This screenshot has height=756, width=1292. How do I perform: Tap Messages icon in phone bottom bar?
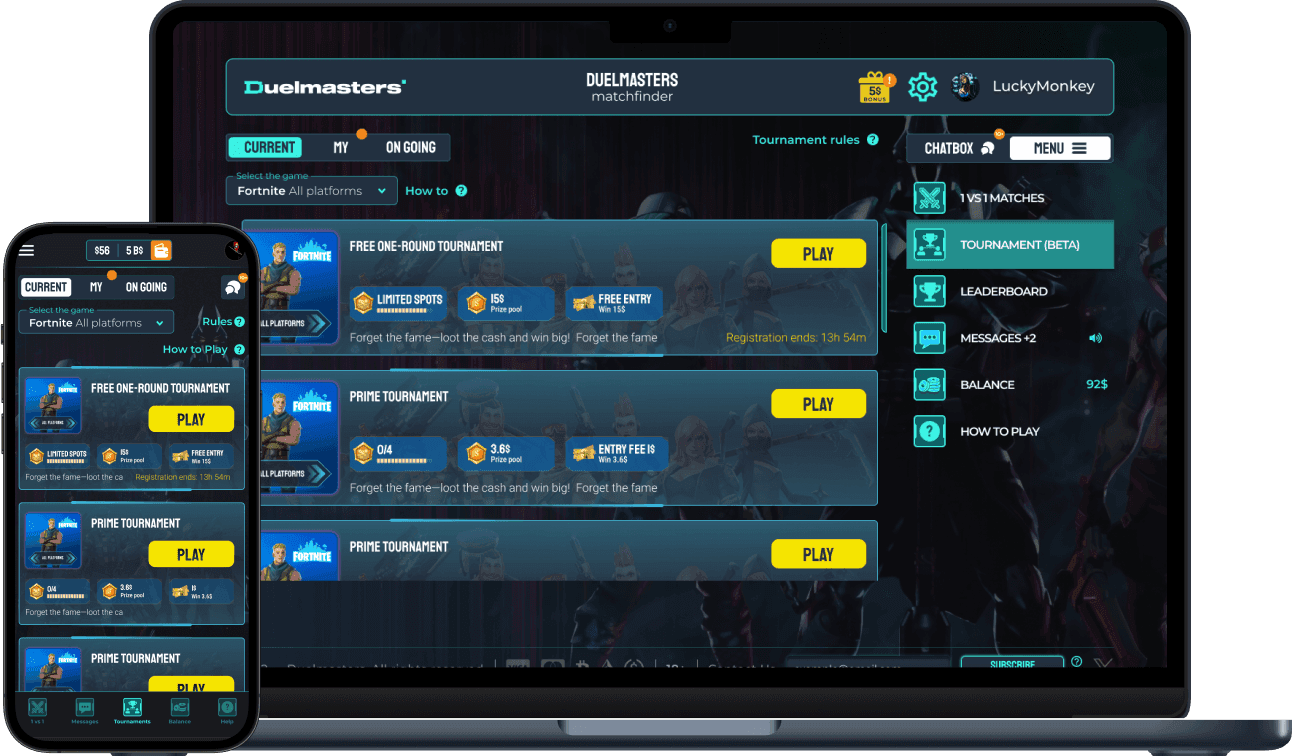tap(85, 708)
